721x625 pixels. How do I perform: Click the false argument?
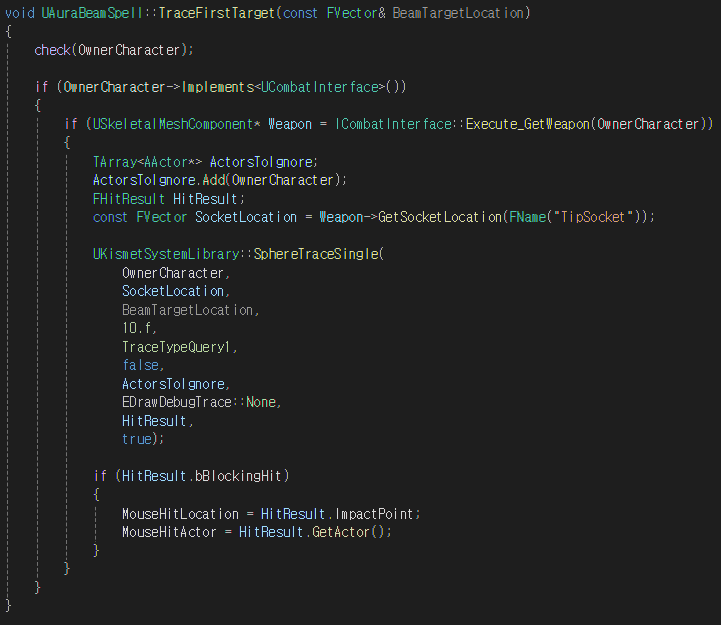pyautogui.click(x=143, y=365)
